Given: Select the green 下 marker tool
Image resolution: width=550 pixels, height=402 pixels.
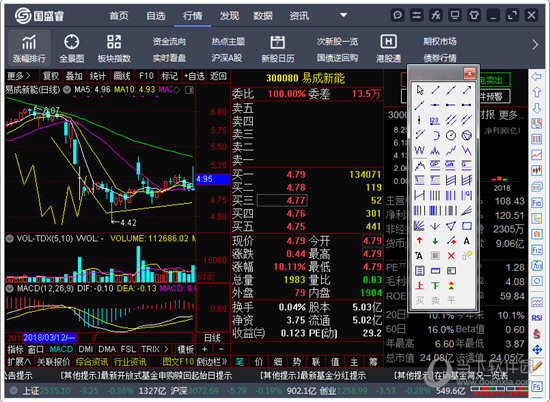Looking at the screenshot, I should (435, 286).
